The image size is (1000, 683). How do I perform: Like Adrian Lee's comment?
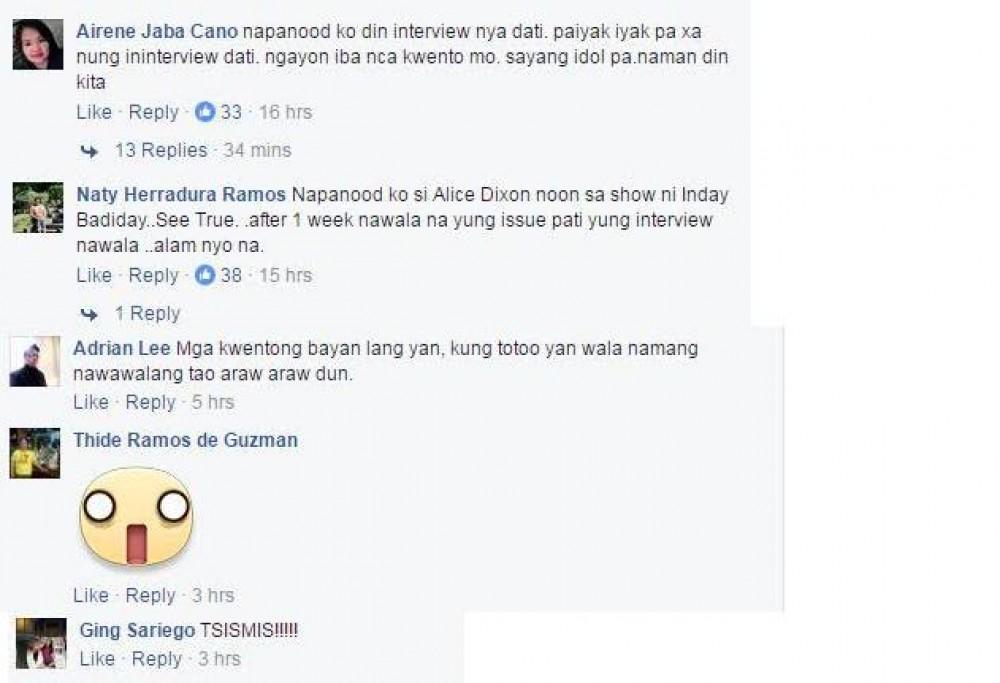click(x=91, y=402)
